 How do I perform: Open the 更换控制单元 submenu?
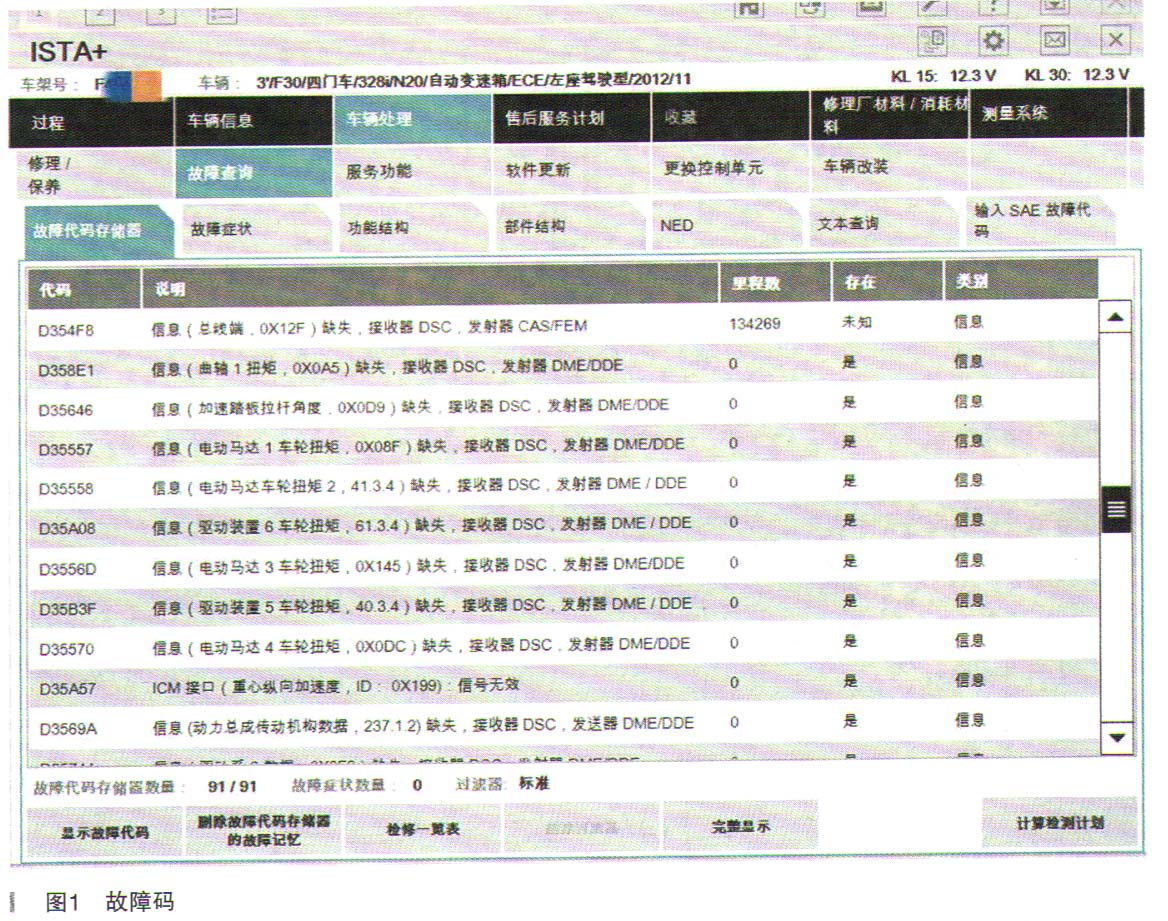pyautogui.click(x=730, y=168)
